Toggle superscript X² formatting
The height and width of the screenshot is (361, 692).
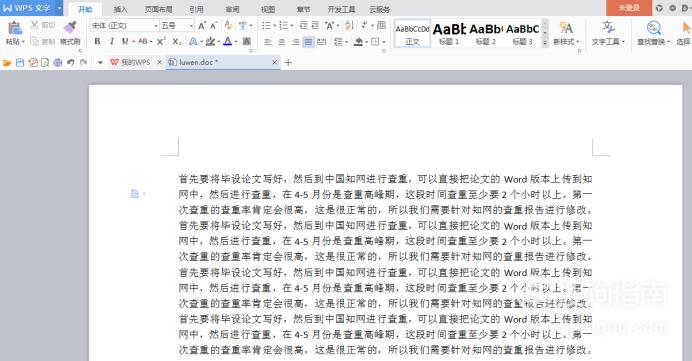click(x=162, y=41)
